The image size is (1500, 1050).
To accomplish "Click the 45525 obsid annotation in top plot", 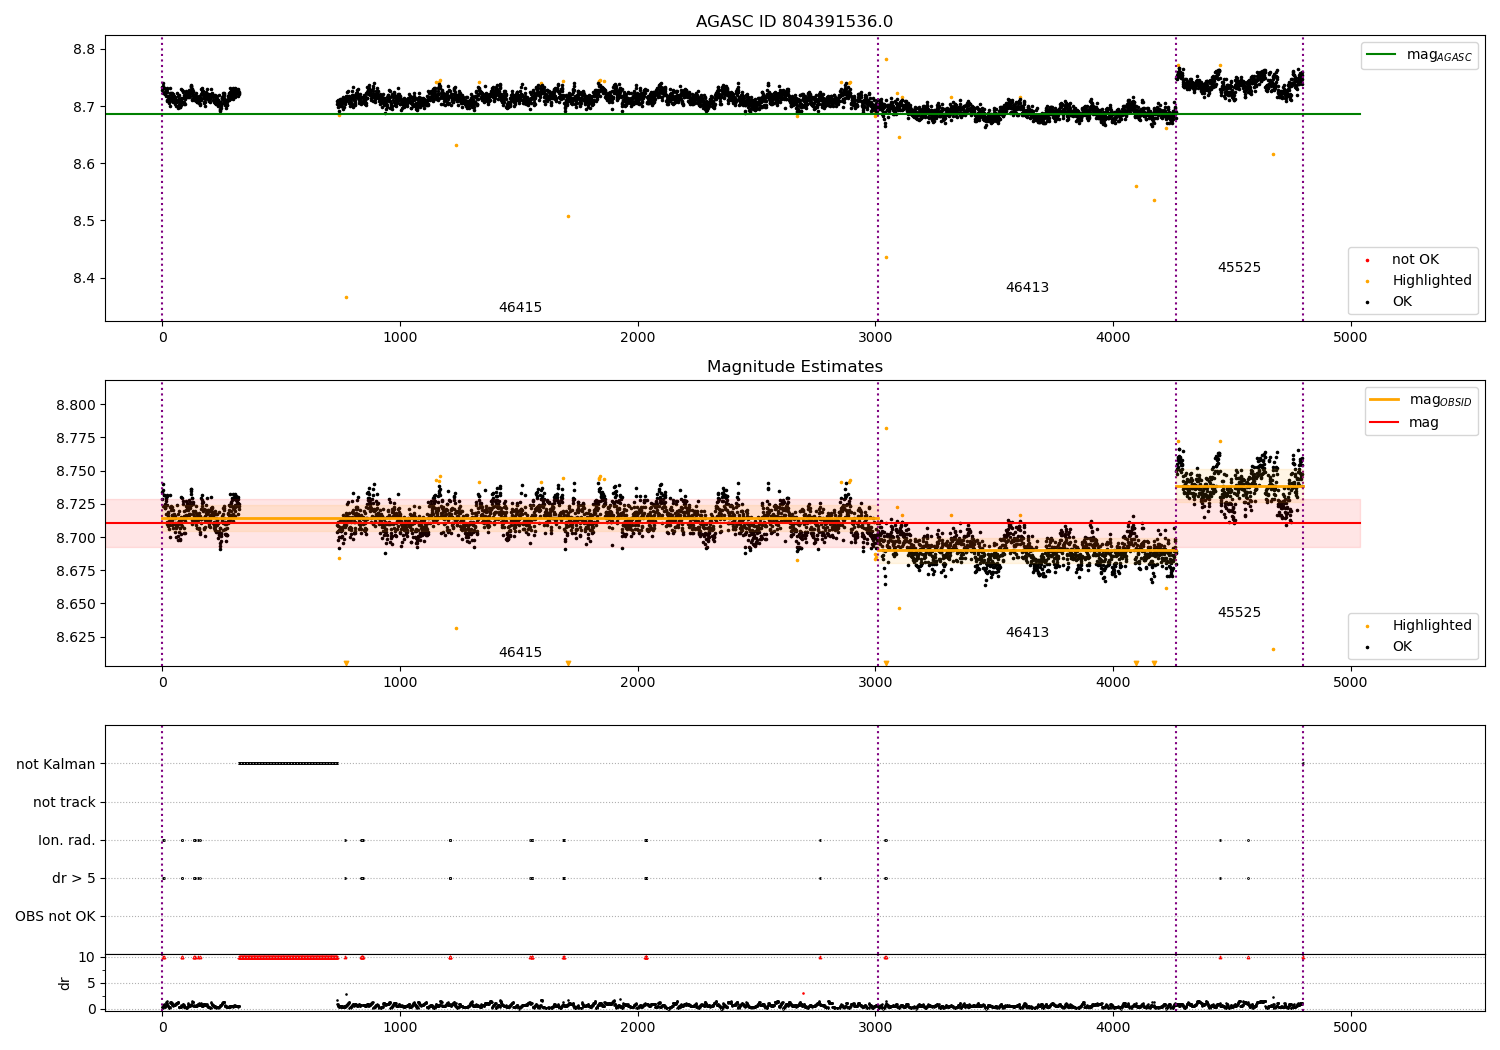I will (1239, 268).
